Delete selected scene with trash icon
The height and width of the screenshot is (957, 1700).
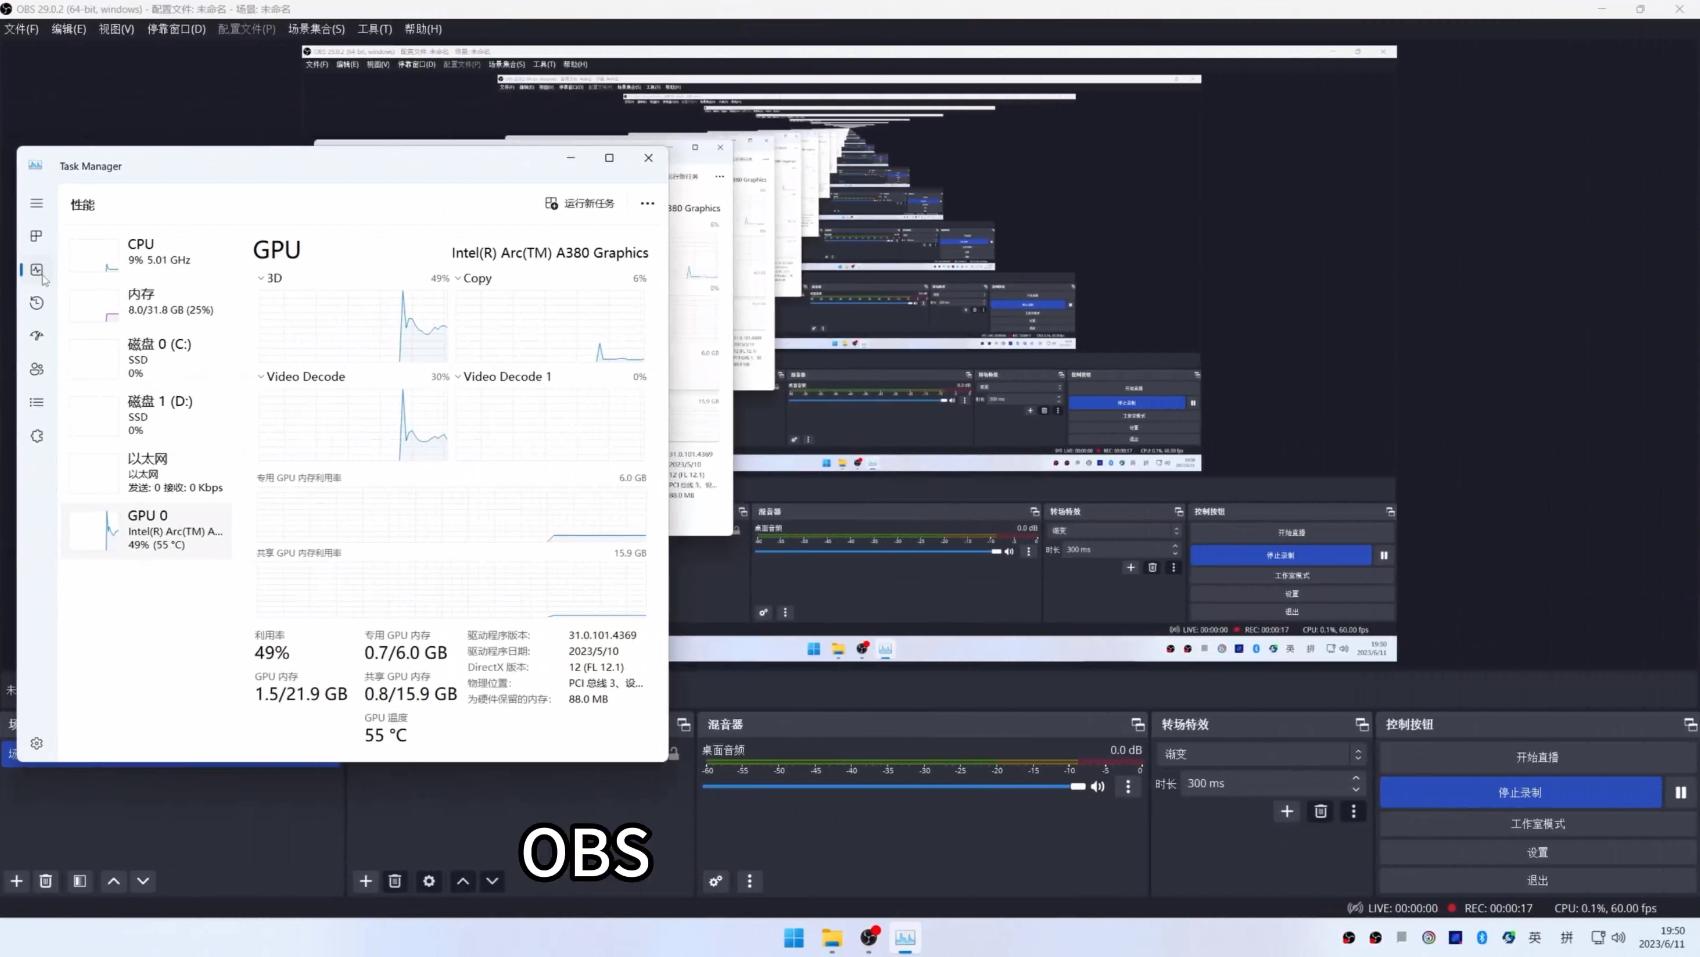coord(46,881)
